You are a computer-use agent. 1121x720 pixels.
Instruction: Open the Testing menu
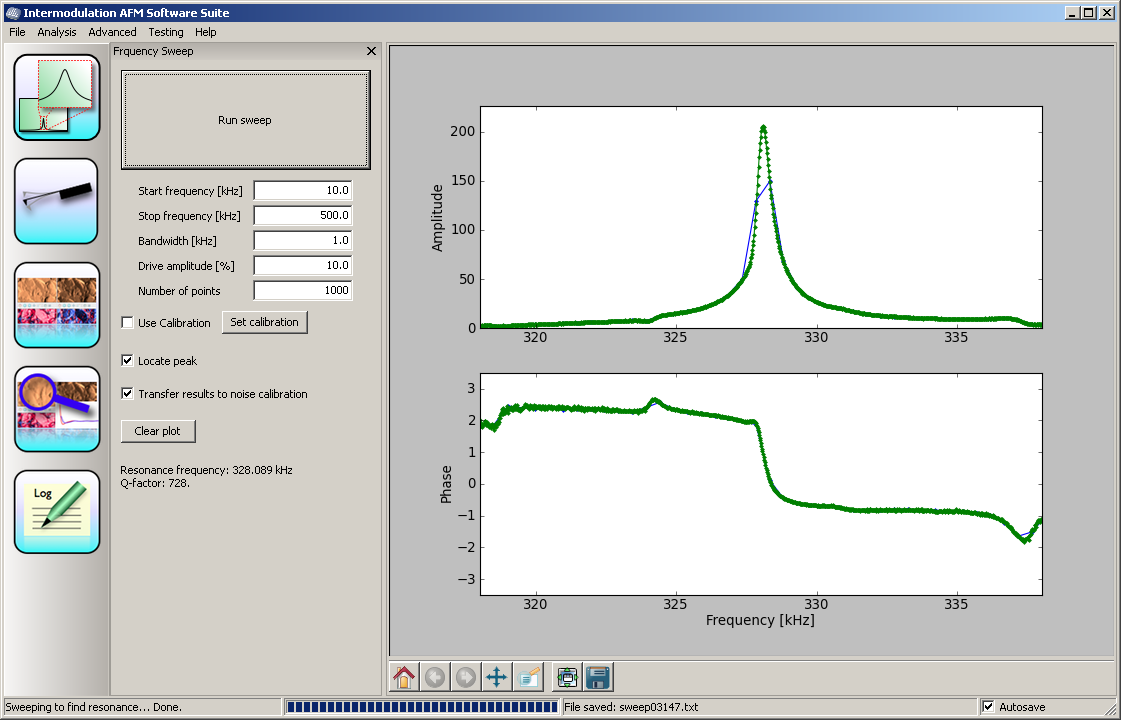(x=166, y=32)
